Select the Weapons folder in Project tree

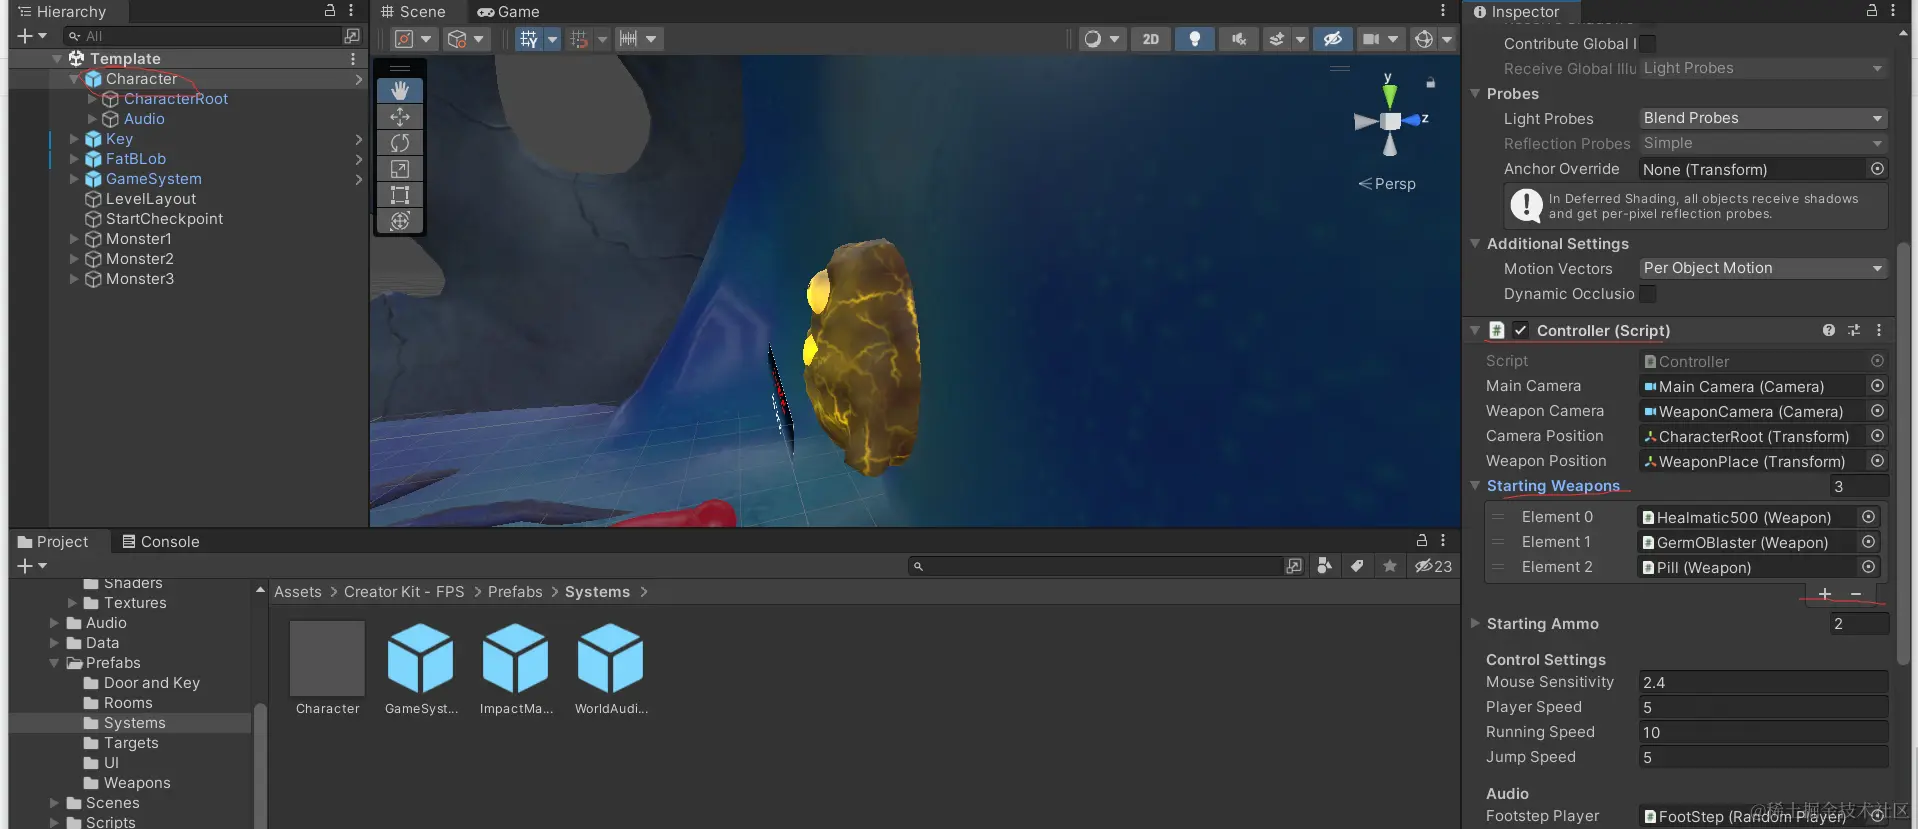click(x=137, y=783)
